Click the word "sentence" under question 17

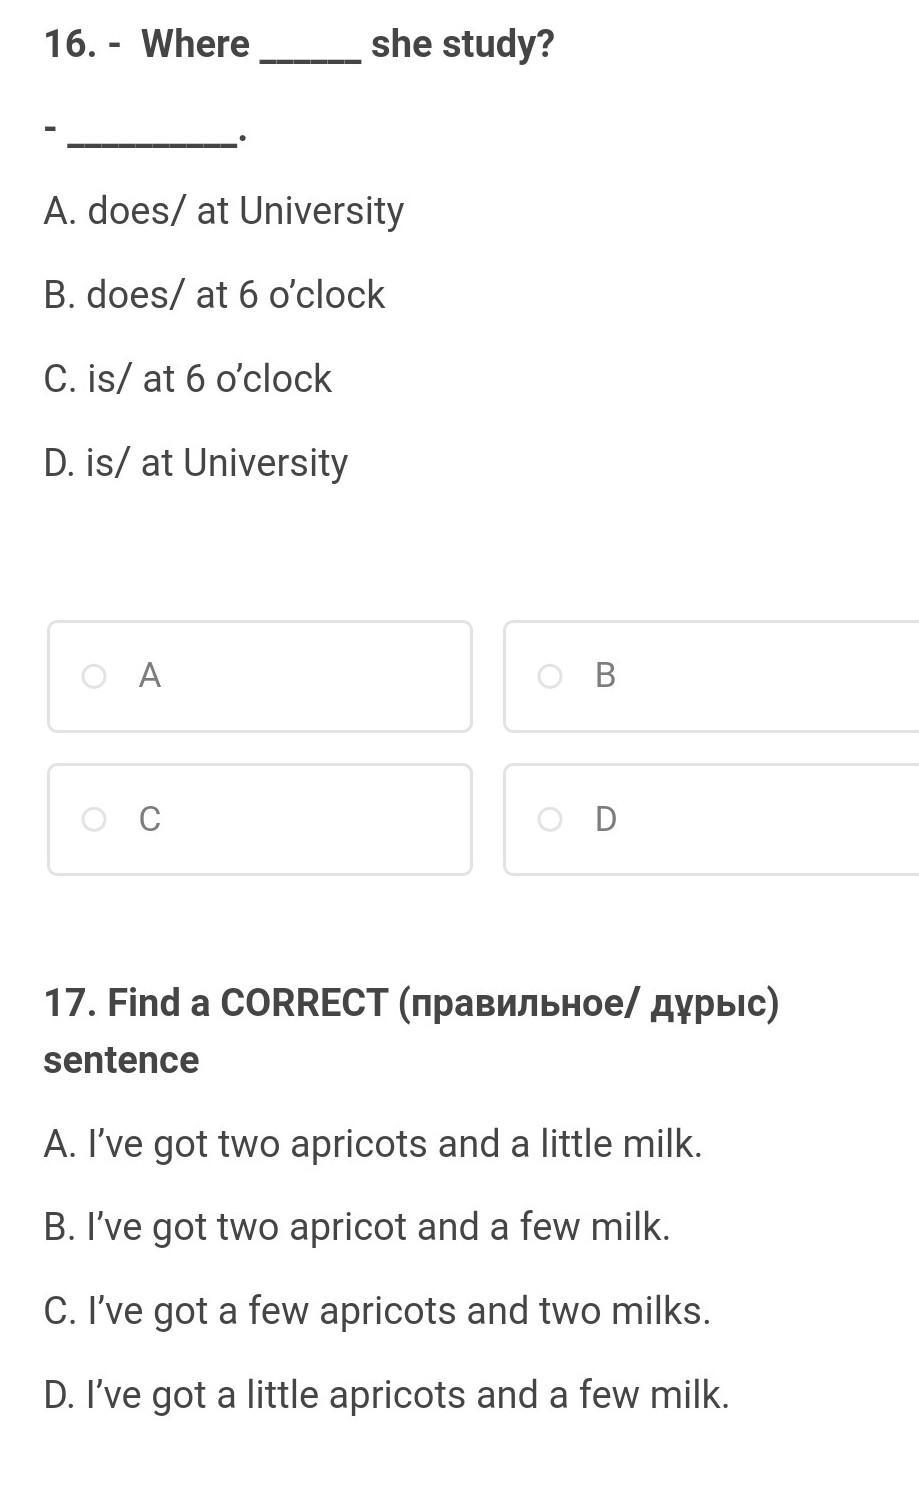tap(121, 1060)
